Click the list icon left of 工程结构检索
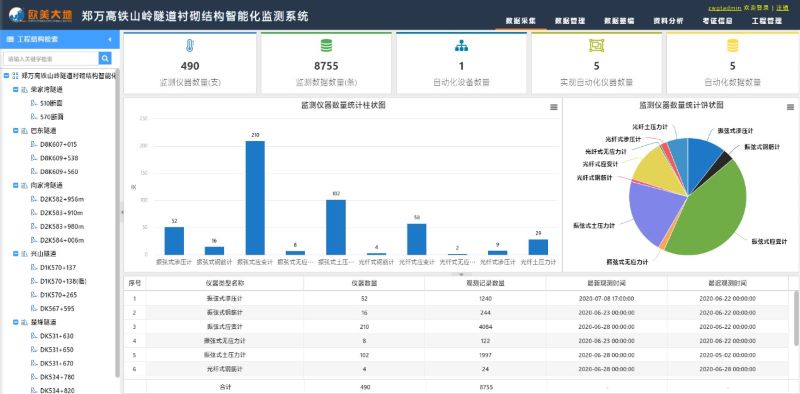 point(10,39)
